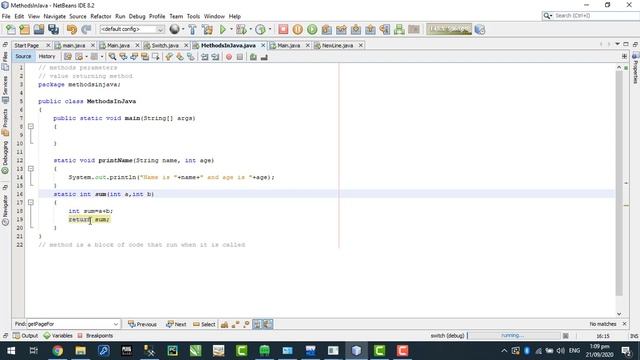Switch editor to History view
Image resolution: width=640 pixels, height=360 pixels.
pos(47,56)
